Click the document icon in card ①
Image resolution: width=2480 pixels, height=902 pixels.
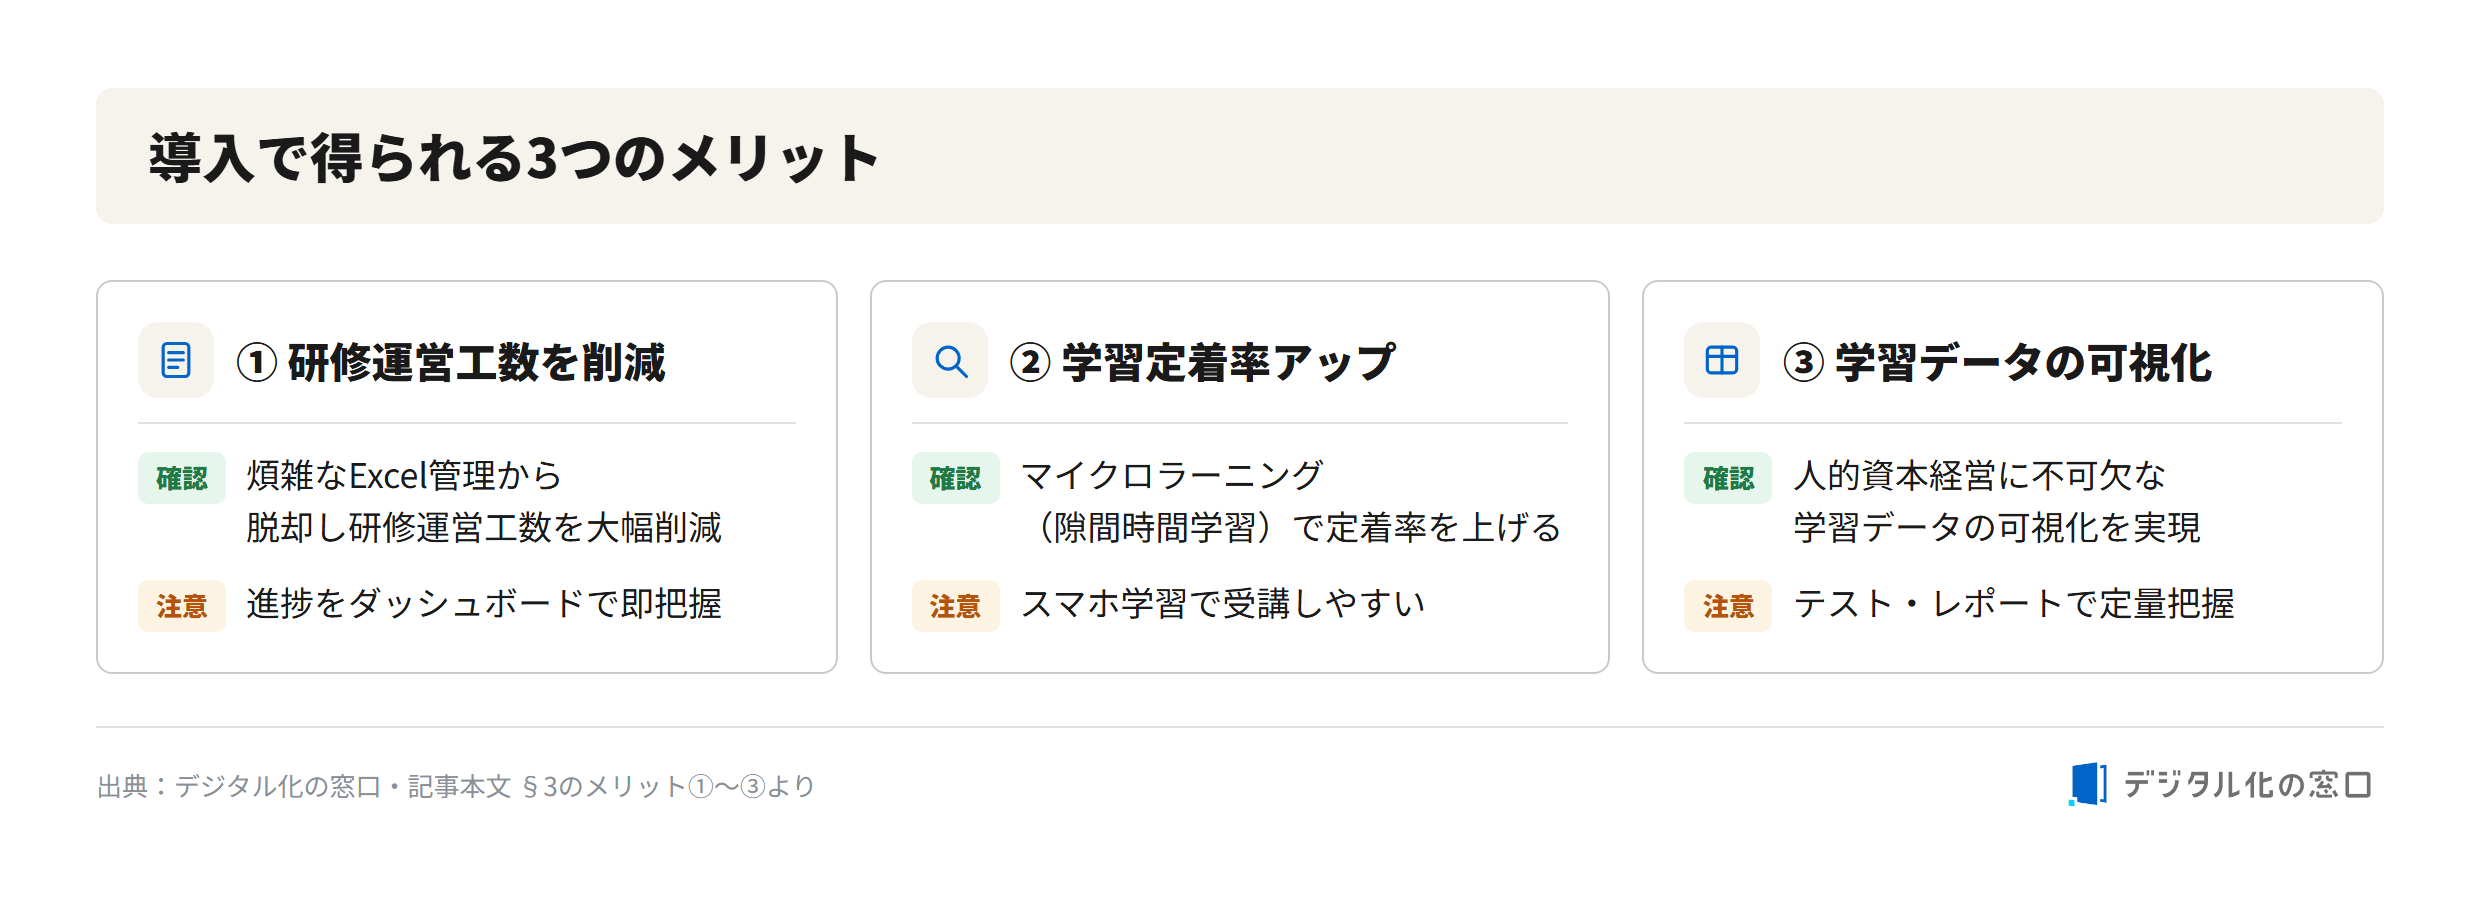click(176, 360)
